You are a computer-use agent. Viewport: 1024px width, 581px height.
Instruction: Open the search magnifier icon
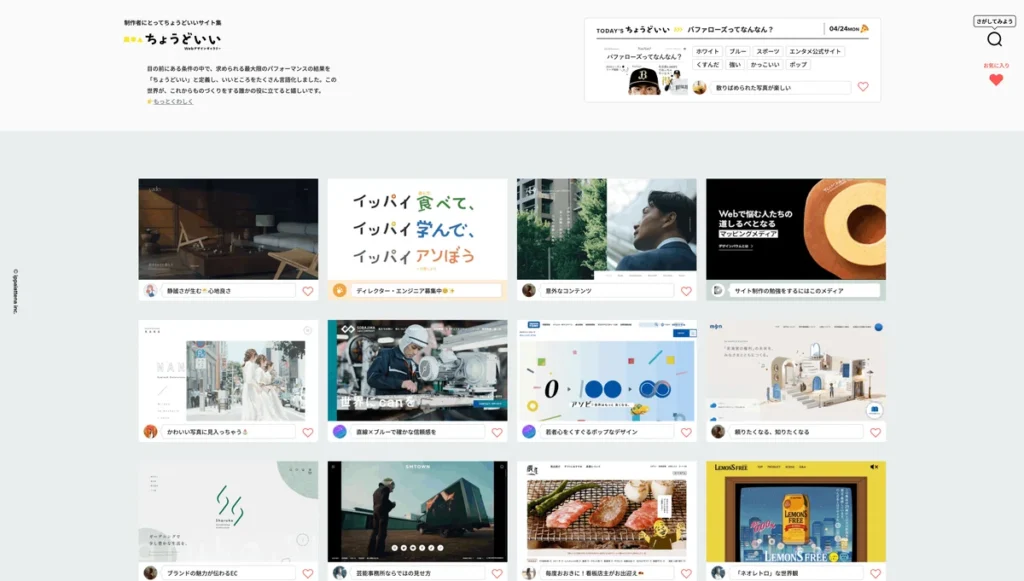pyautogui.click(x=994, y=39)
